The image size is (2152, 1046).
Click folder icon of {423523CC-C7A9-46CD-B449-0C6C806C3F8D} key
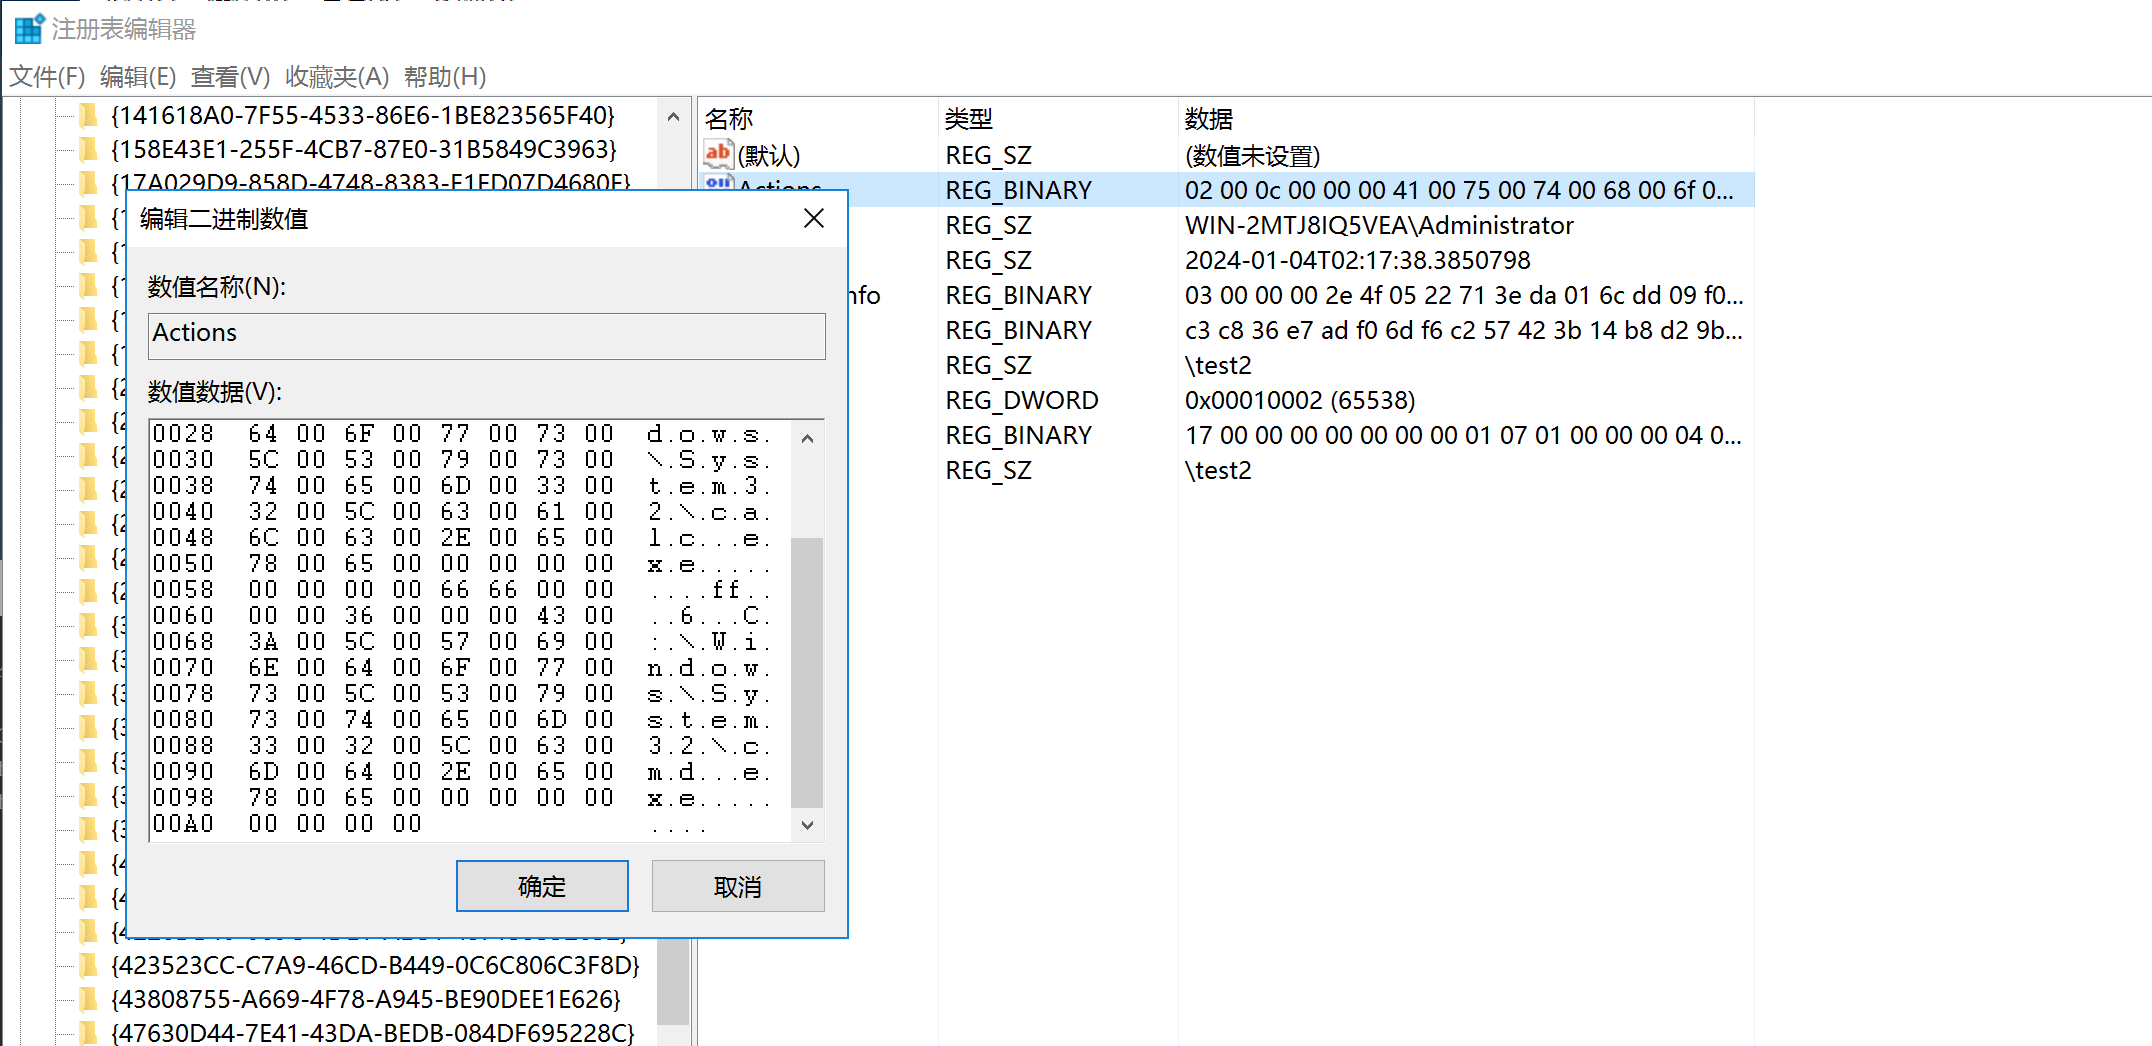89,966
